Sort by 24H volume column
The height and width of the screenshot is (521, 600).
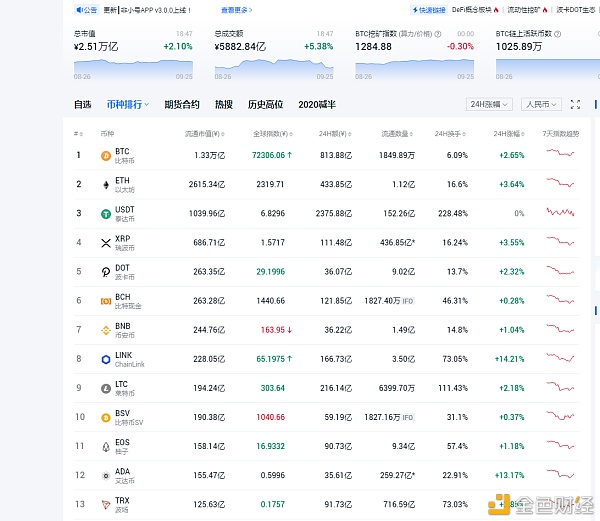pyautogui.click(x=335, y=134)
